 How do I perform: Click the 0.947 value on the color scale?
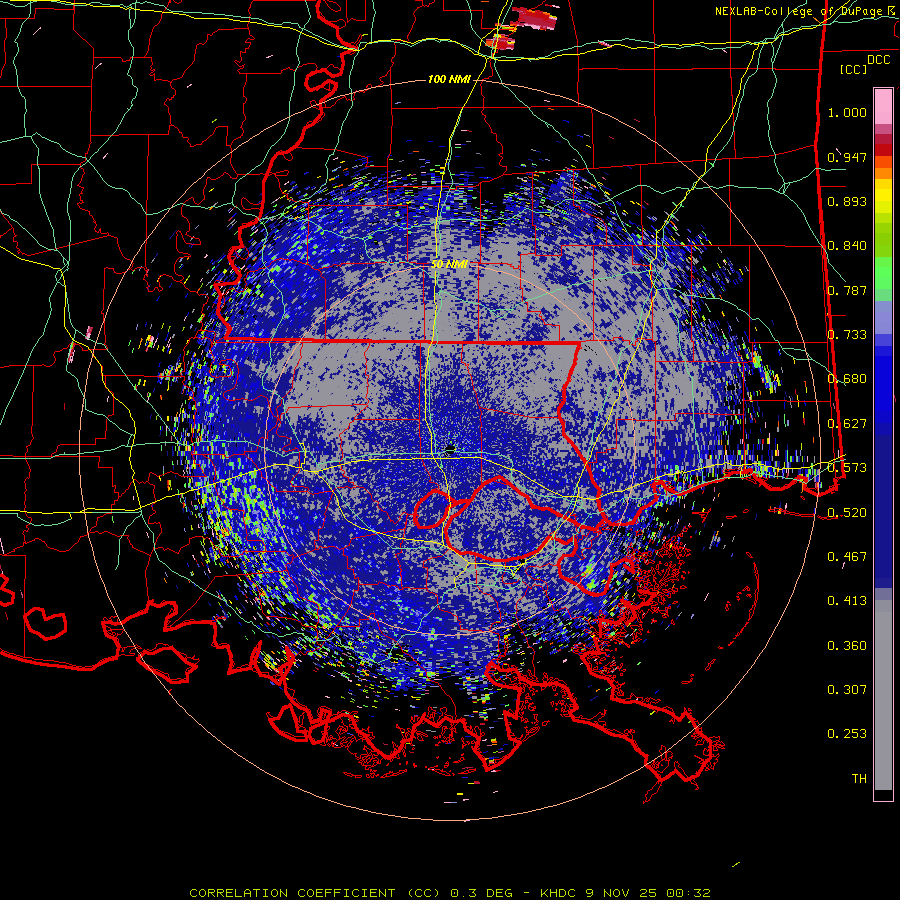[x=847, y=157]
